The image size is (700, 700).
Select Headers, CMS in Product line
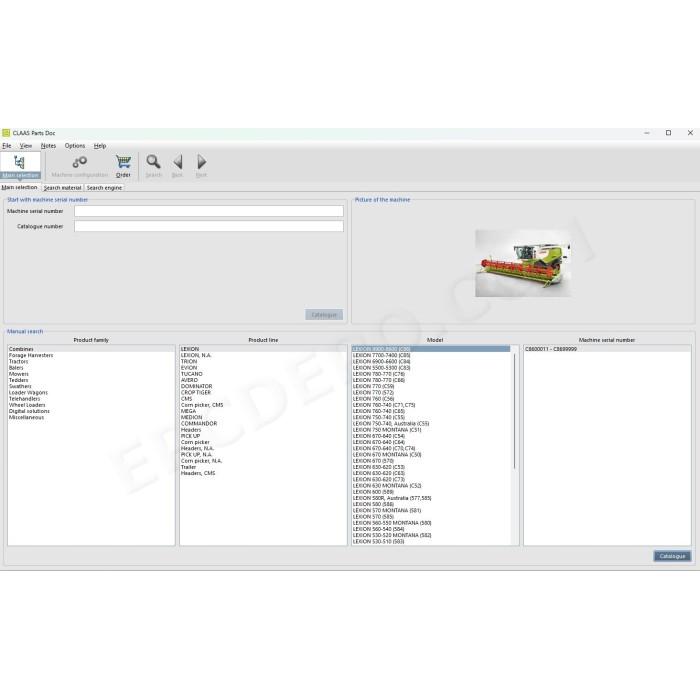263,473
